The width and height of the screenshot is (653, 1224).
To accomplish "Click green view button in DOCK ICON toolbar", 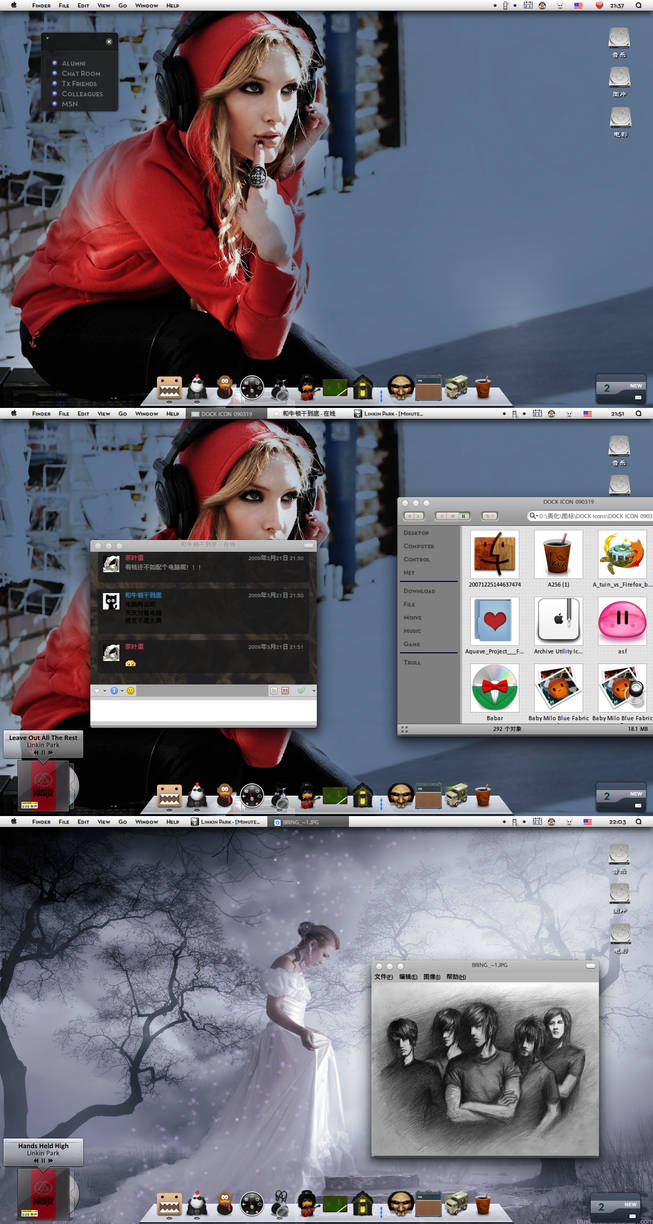I will click(x=465, y=516).
